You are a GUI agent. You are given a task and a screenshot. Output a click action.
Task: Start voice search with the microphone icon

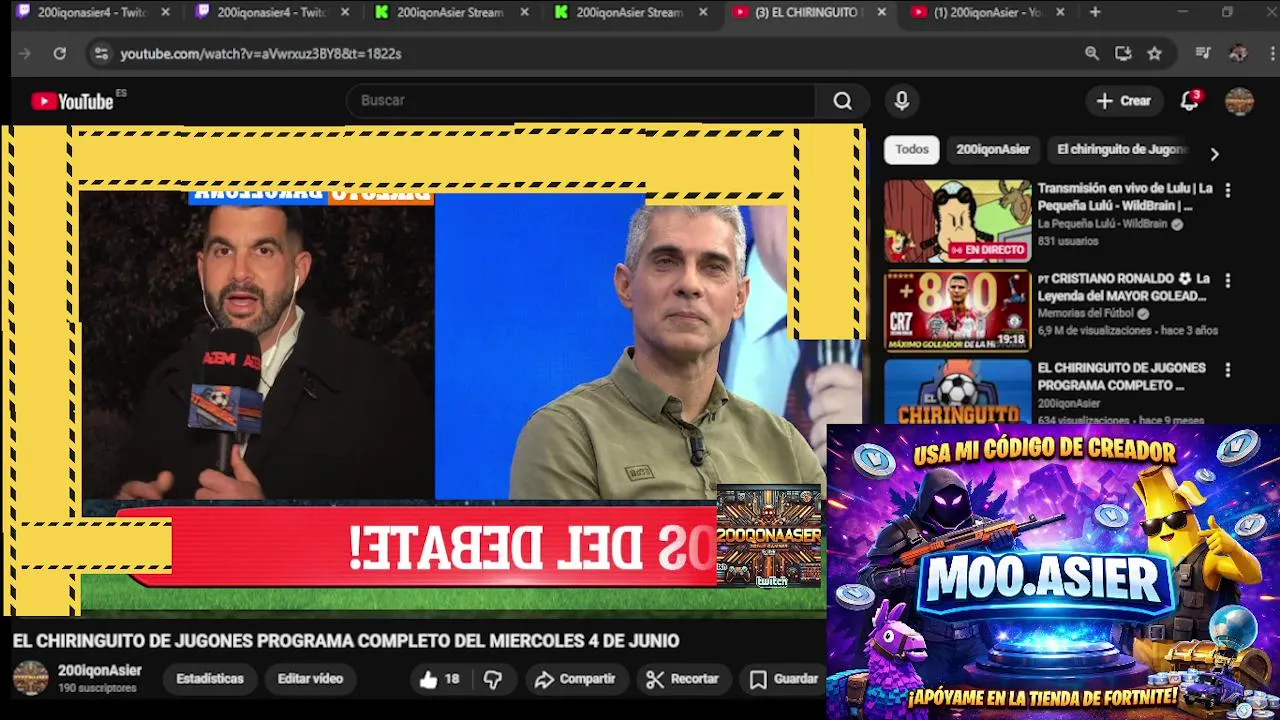[902, 101]
